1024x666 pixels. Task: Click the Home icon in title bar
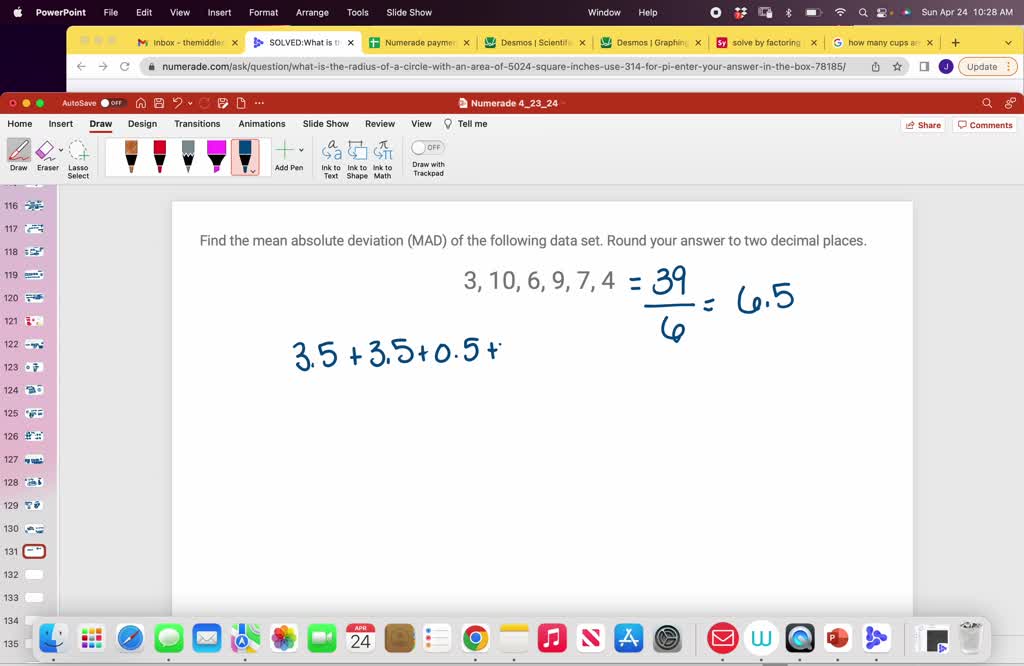pos(141,103)
